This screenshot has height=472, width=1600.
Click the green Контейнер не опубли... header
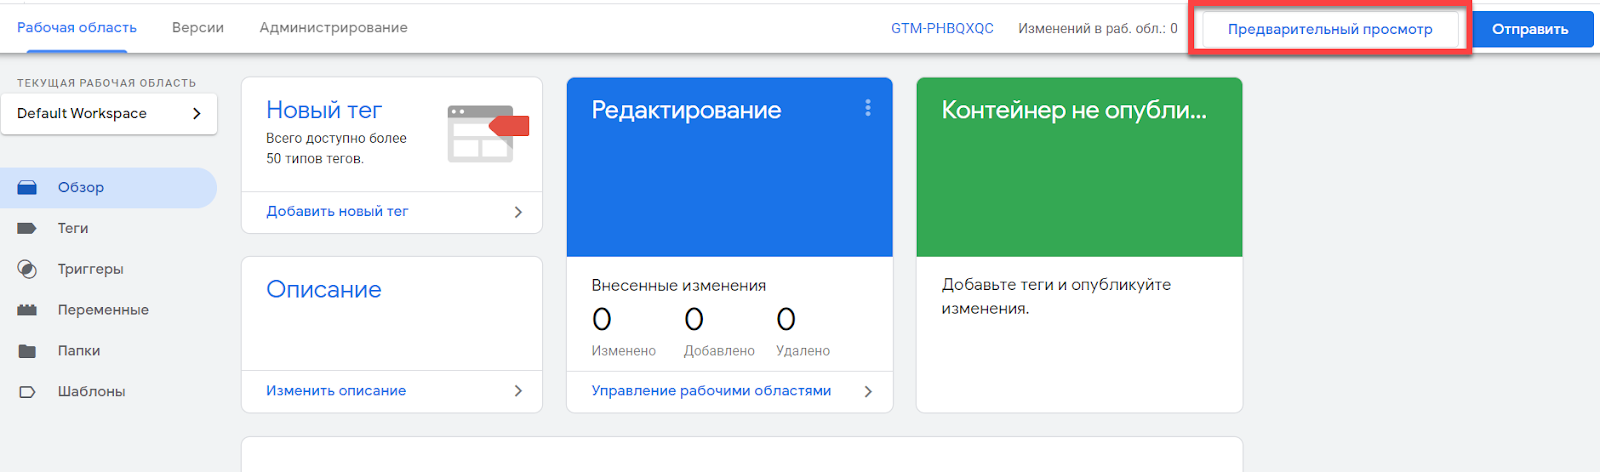(1079, 167)
